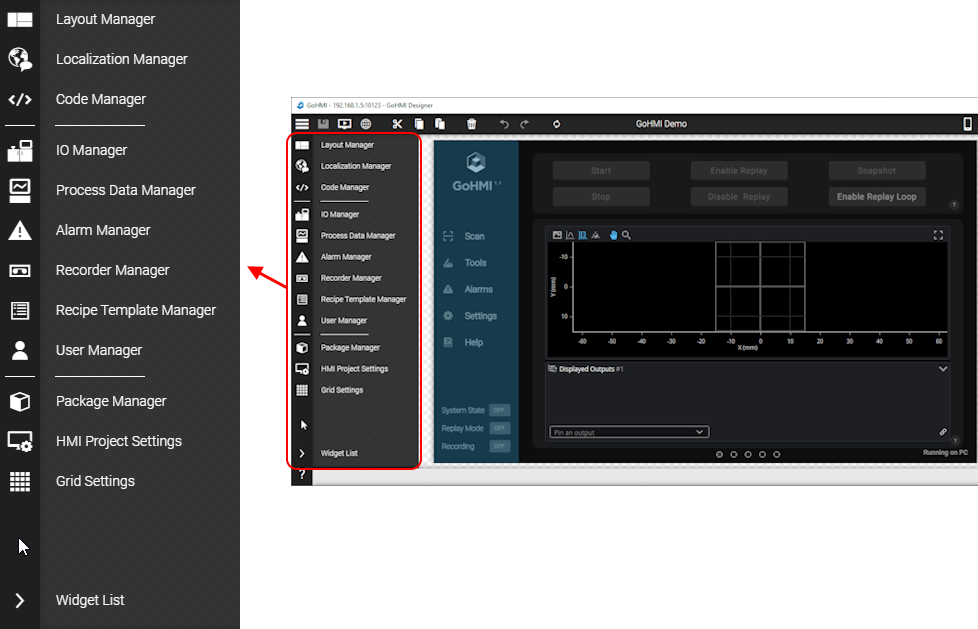
Task: Click the fullscreen icon on the chart panel
Action: [x=938, y=235]
